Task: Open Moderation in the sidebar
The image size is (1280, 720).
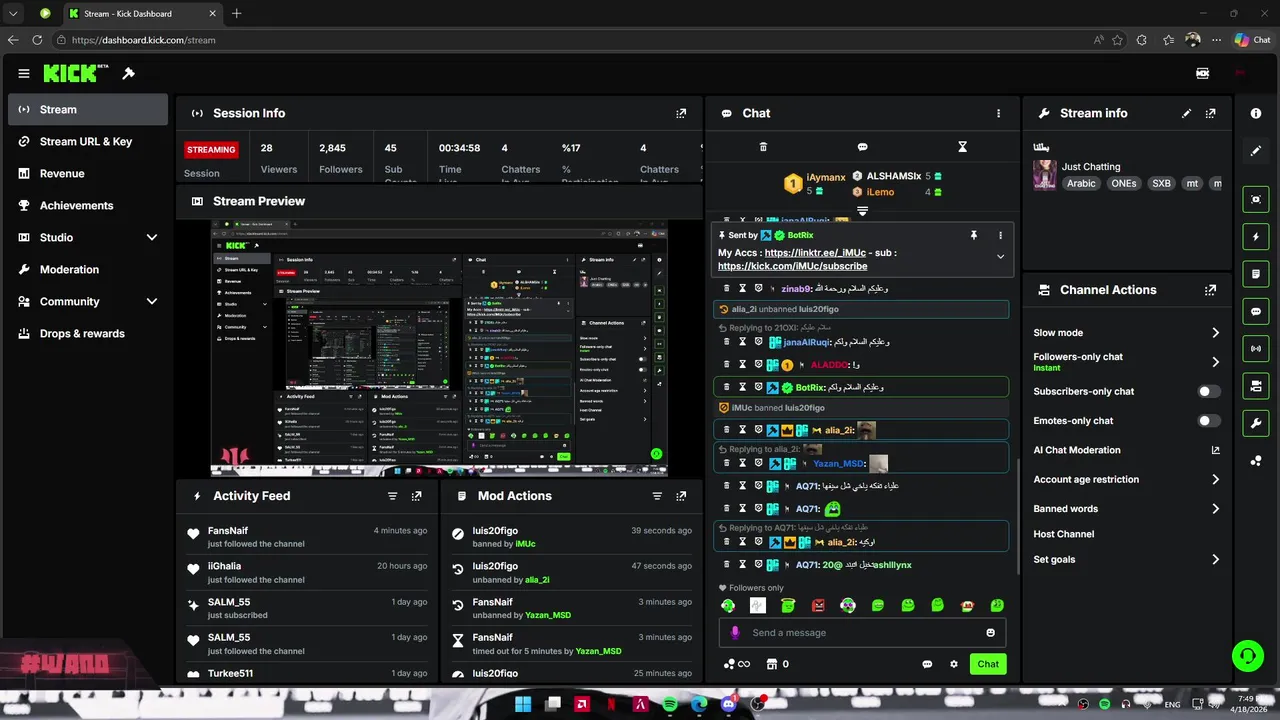Action: [88, 270]
